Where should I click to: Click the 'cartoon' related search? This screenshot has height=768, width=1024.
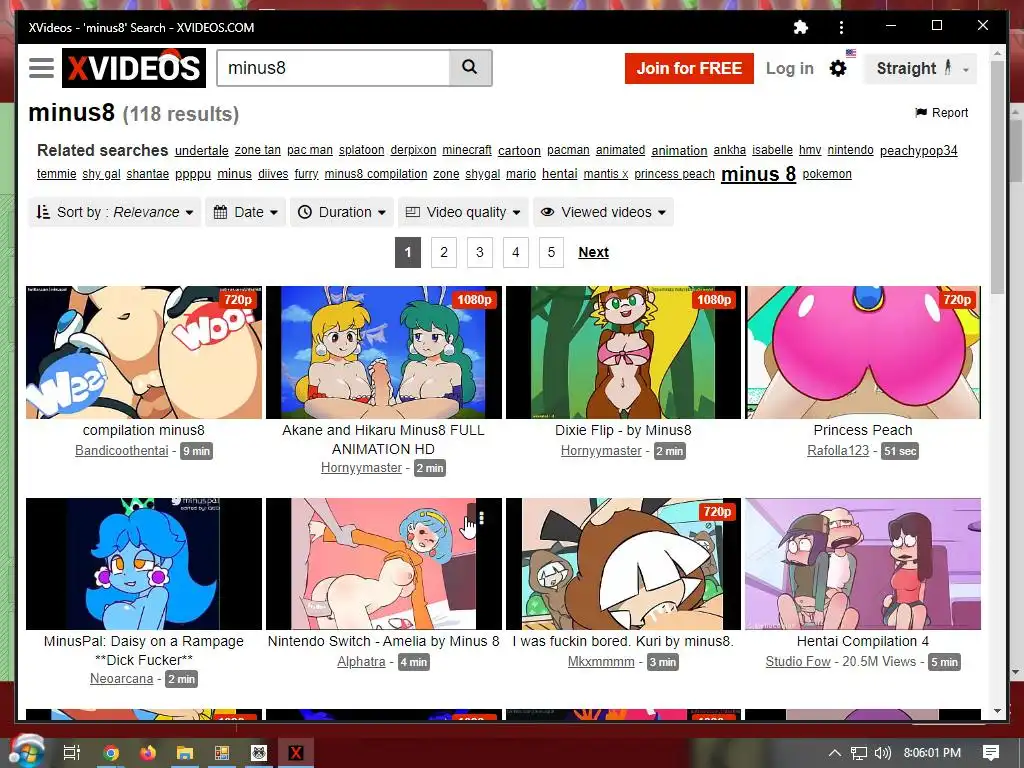click(519, 150)
